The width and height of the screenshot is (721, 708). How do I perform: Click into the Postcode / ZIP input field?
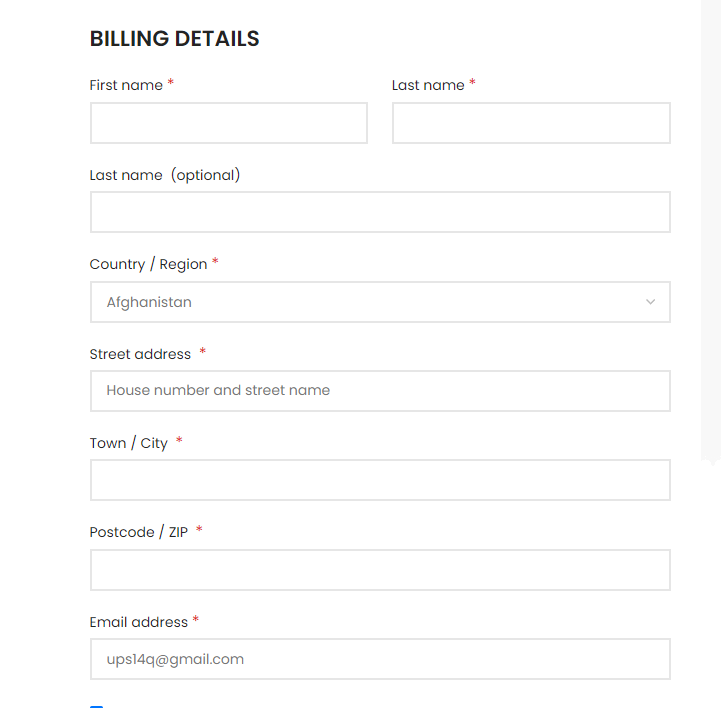(x=379, y=570)
